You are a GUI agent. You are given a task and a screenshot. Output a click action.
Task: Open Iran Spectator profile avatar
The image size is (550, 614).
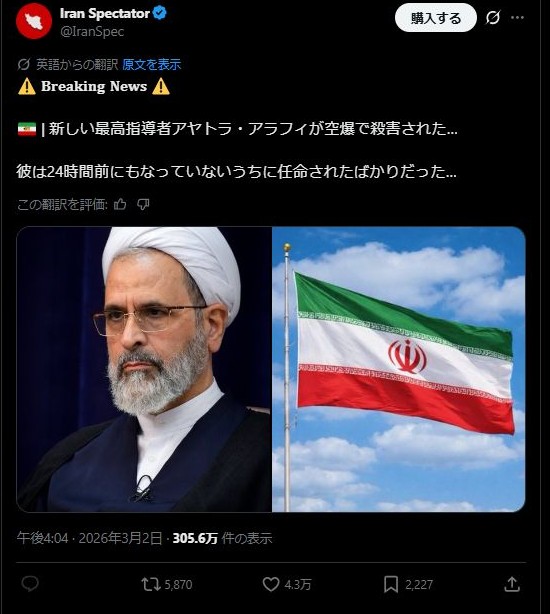pyautogui.click(x=34, y=21)
